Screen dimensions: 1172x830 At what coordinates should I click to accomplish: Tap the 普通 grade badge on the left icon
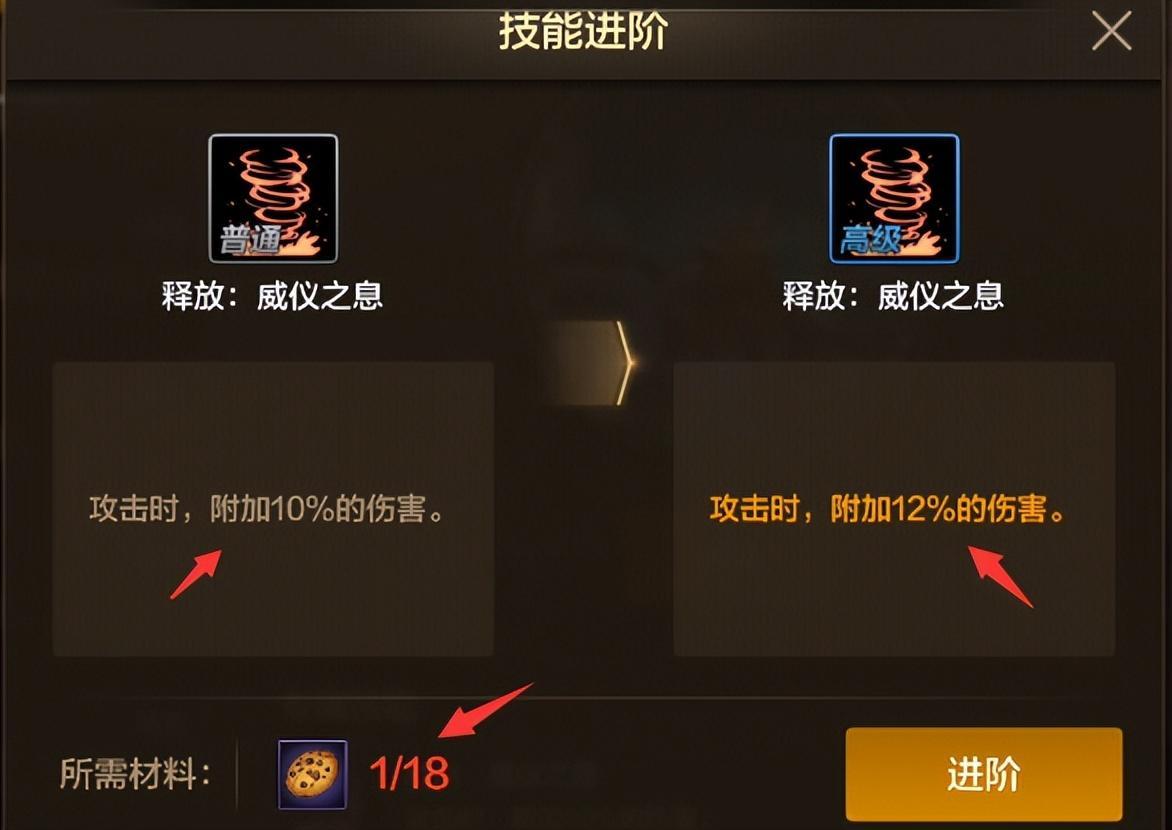[249, 240]
